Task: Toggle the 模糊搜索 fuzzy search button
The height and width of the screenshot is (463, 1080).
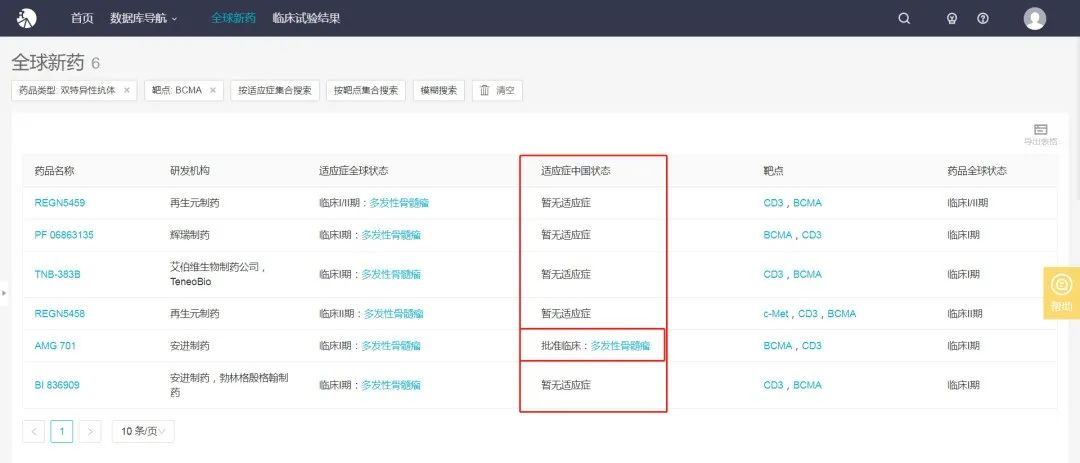Action: tap(438, 90)
